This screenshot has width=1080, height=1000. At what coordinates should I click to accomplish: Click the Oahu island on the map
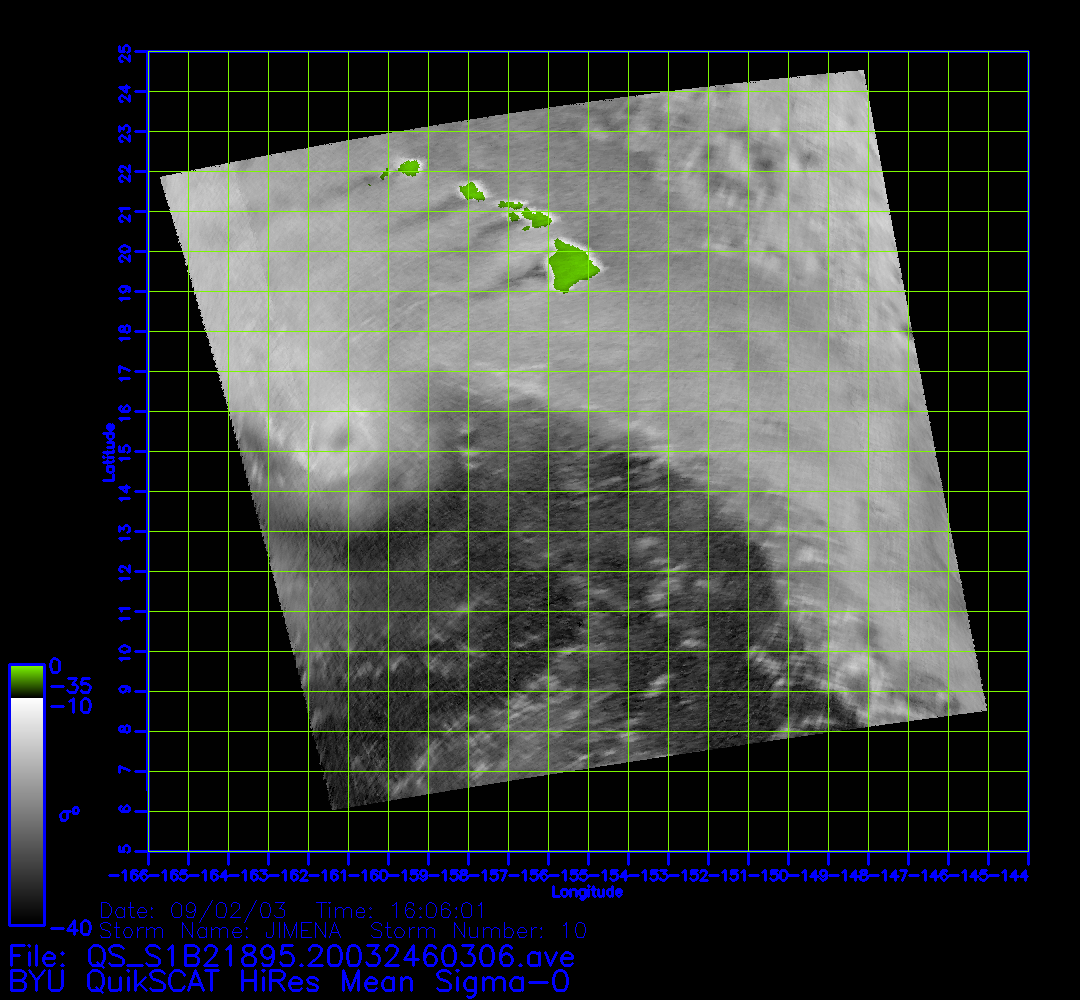(471, 189)
